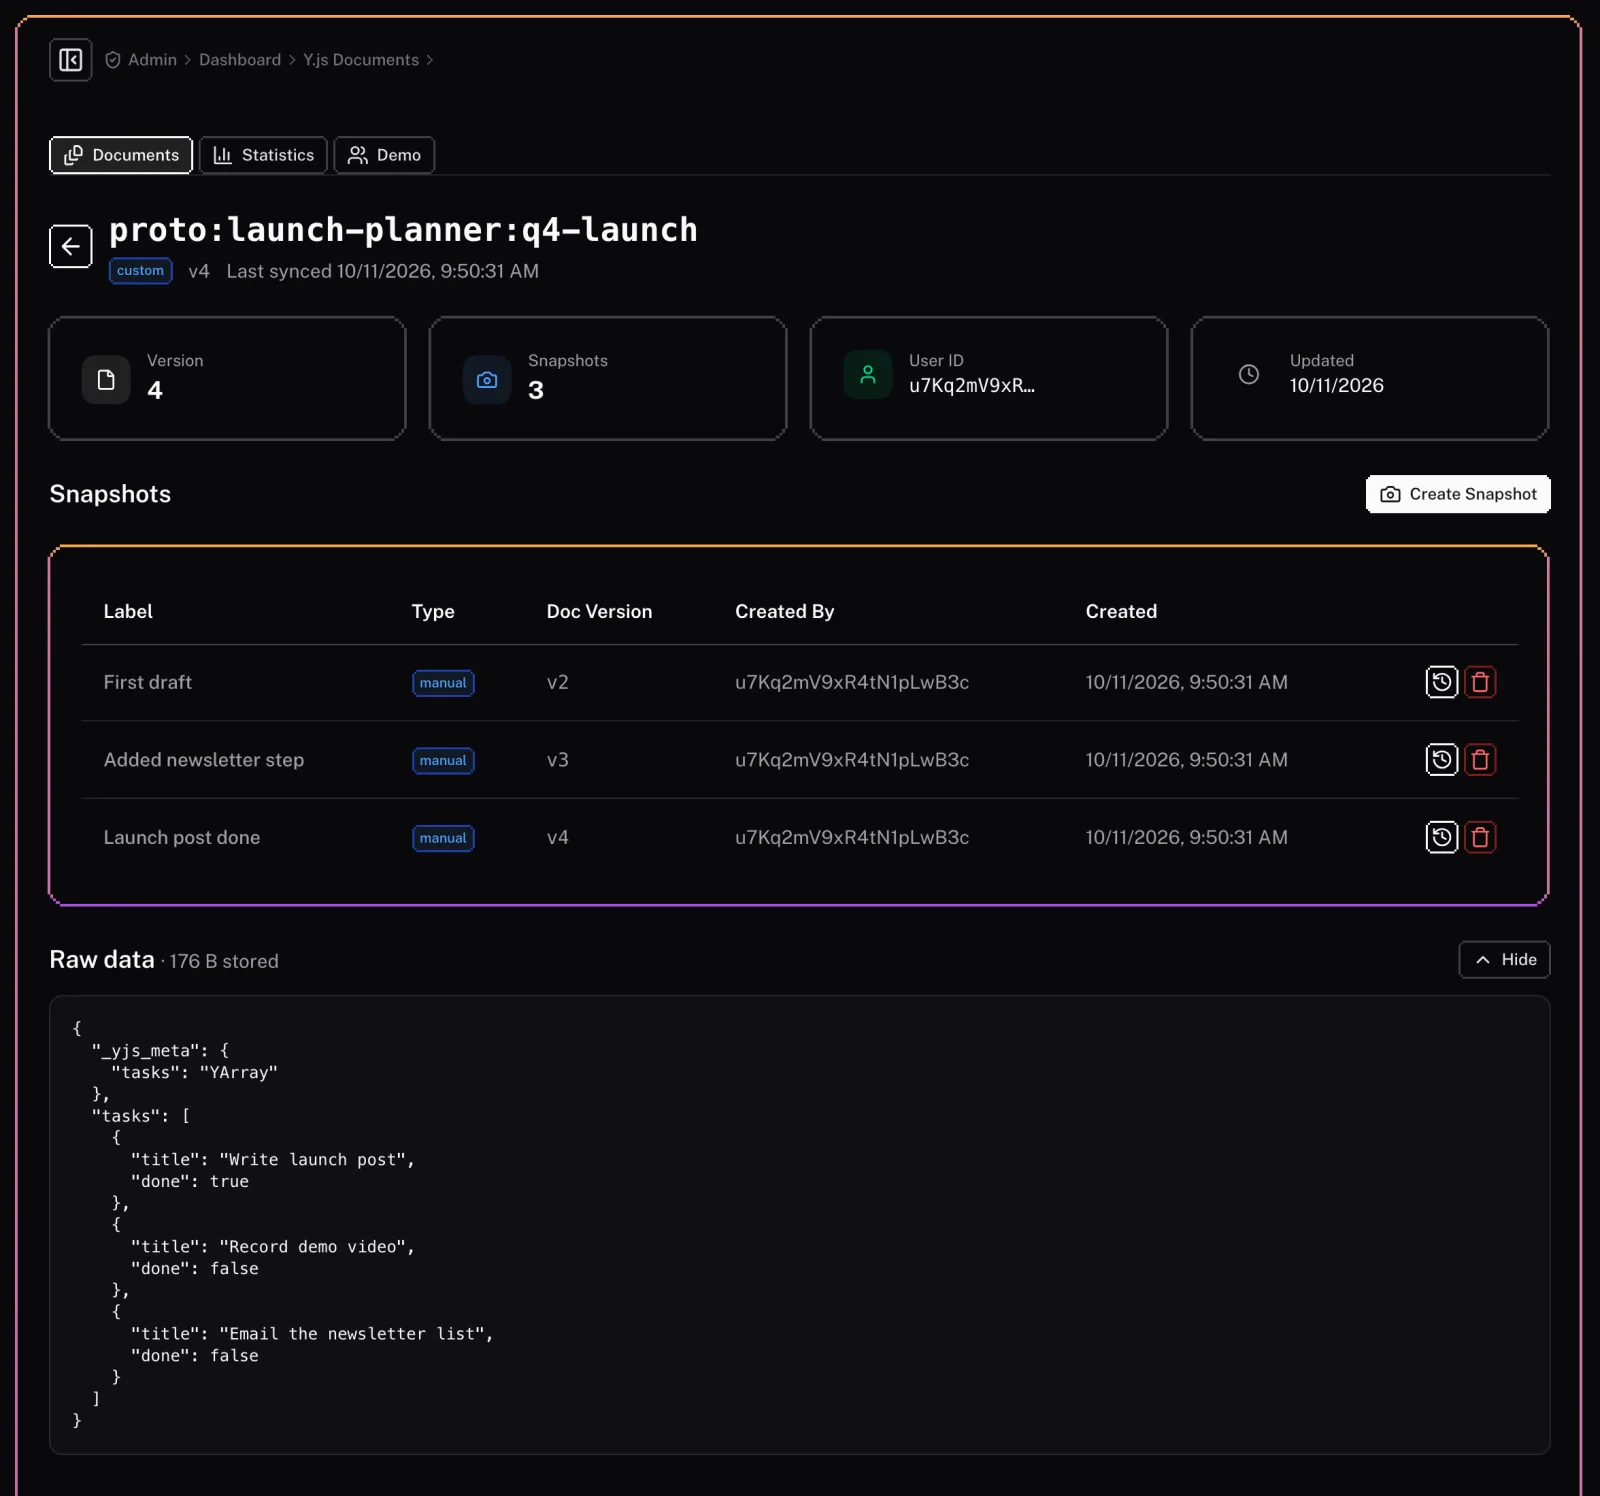
Task: Click the back arrow beside document title
Action: 71,246
